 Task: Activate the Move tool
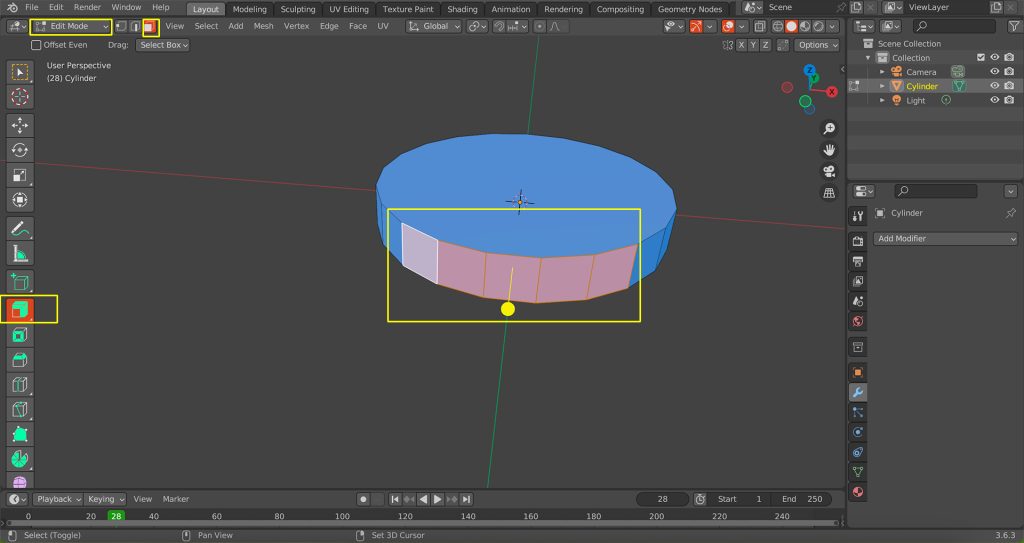click(20, 125)
